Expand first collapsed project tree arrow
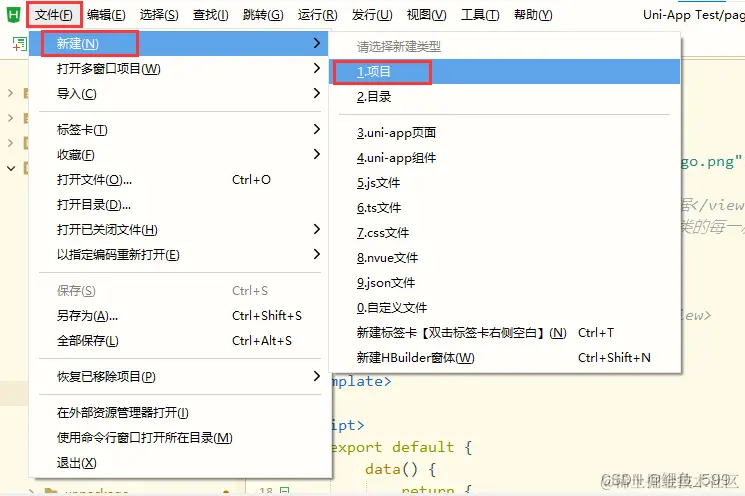 (10, 93)
